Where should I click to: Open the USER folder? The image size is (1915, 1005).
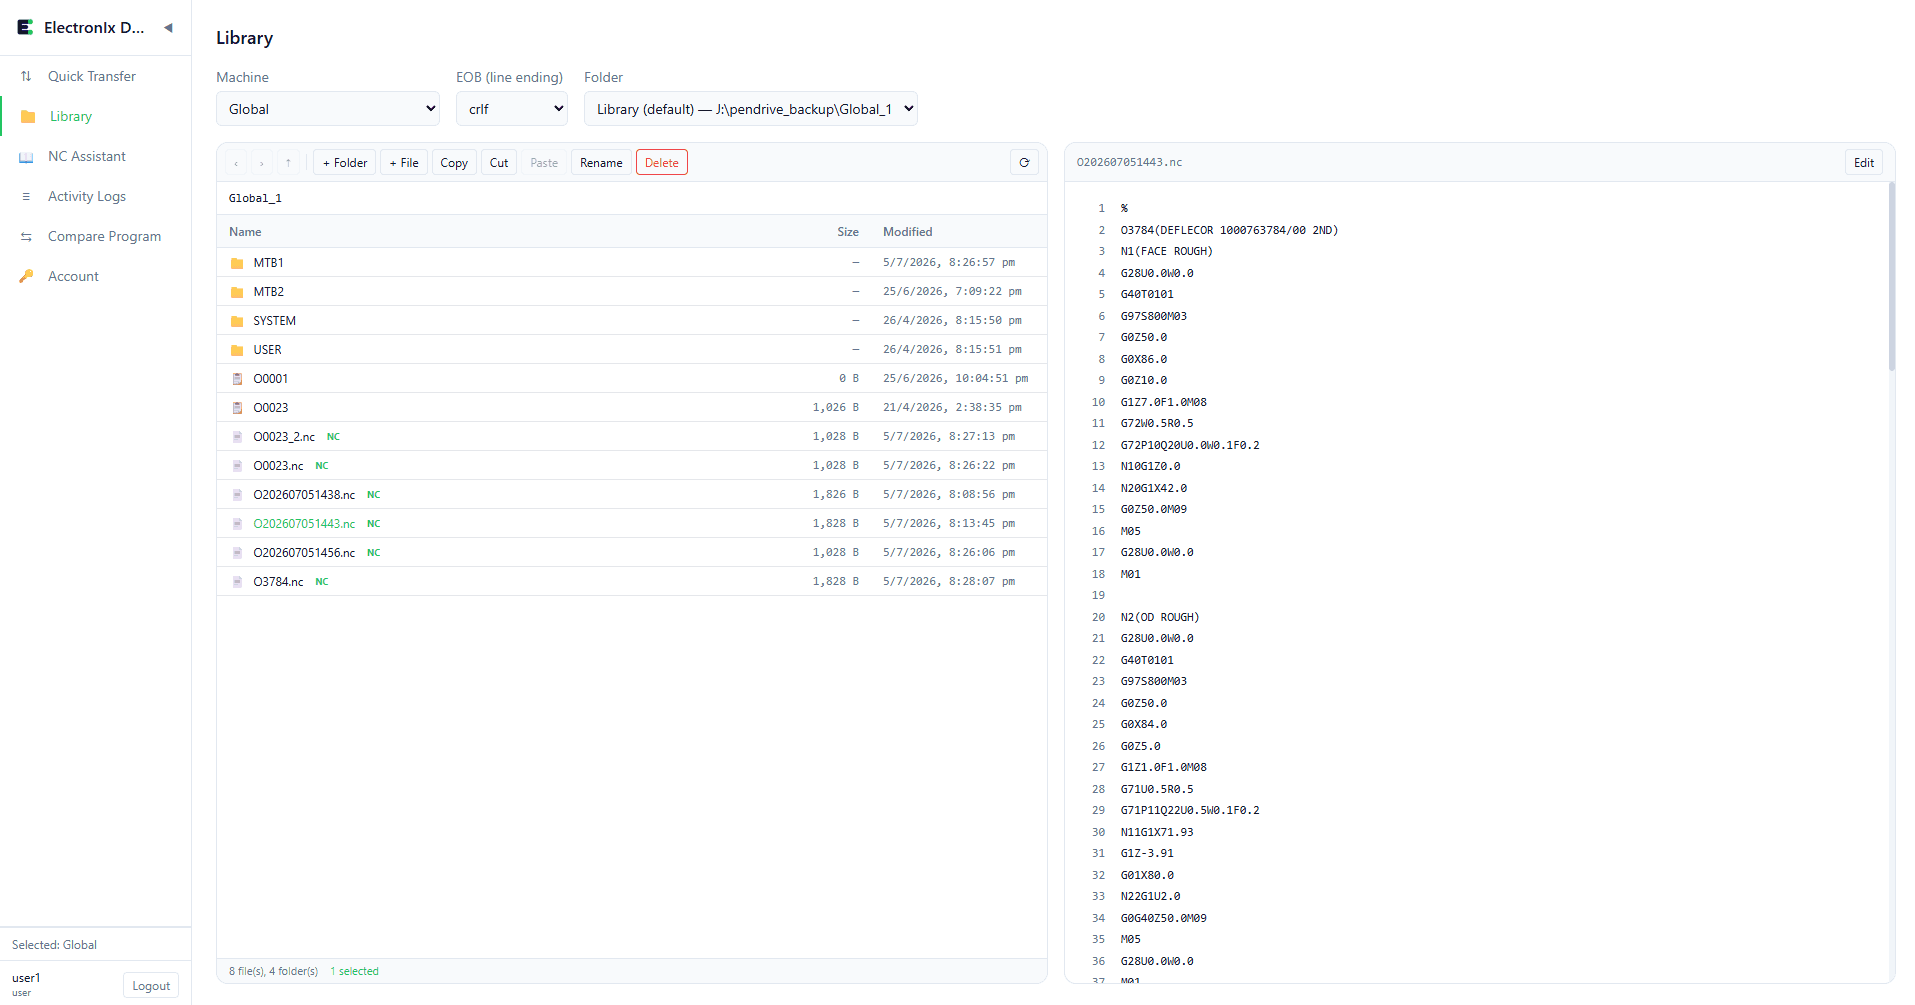(x=632, y=349)
